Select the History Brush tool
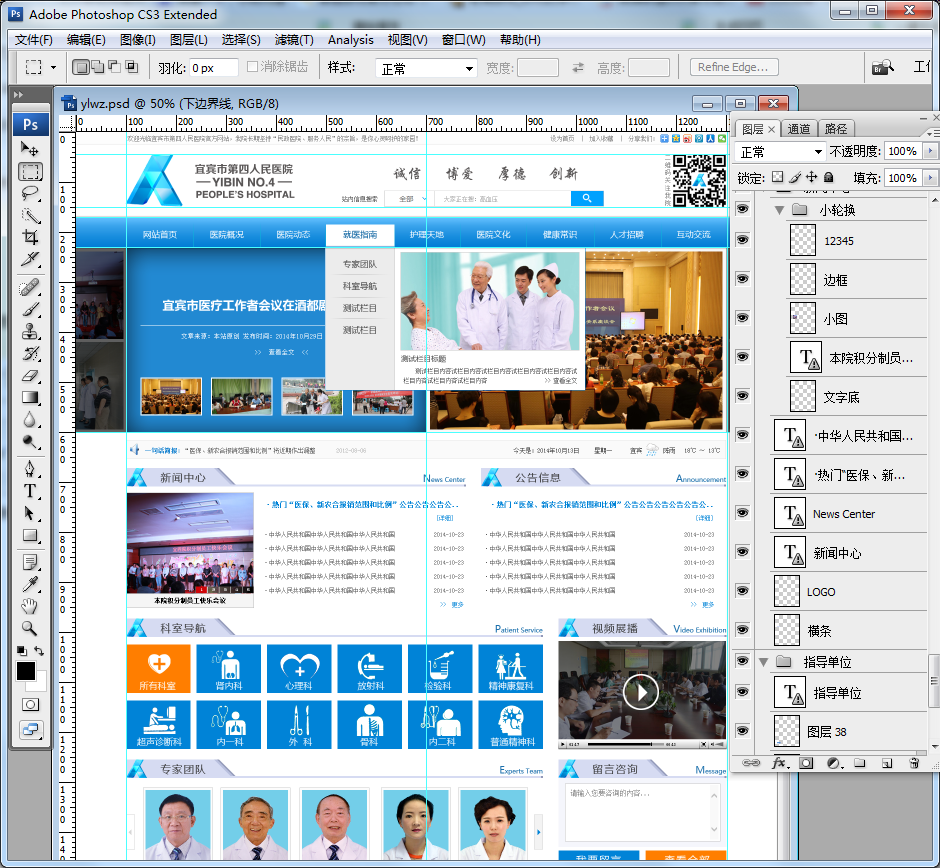Viewport: 940px width, 868px height. coord(30,354)
